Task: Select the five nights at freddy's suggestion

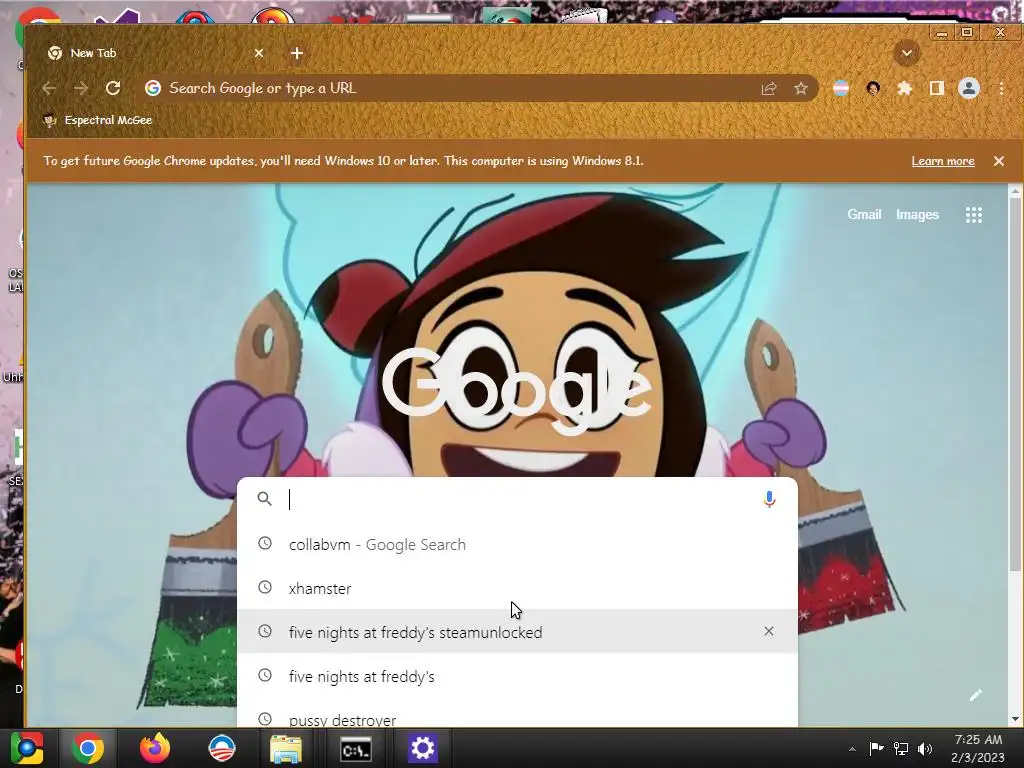Action: (x=517, y=676)
